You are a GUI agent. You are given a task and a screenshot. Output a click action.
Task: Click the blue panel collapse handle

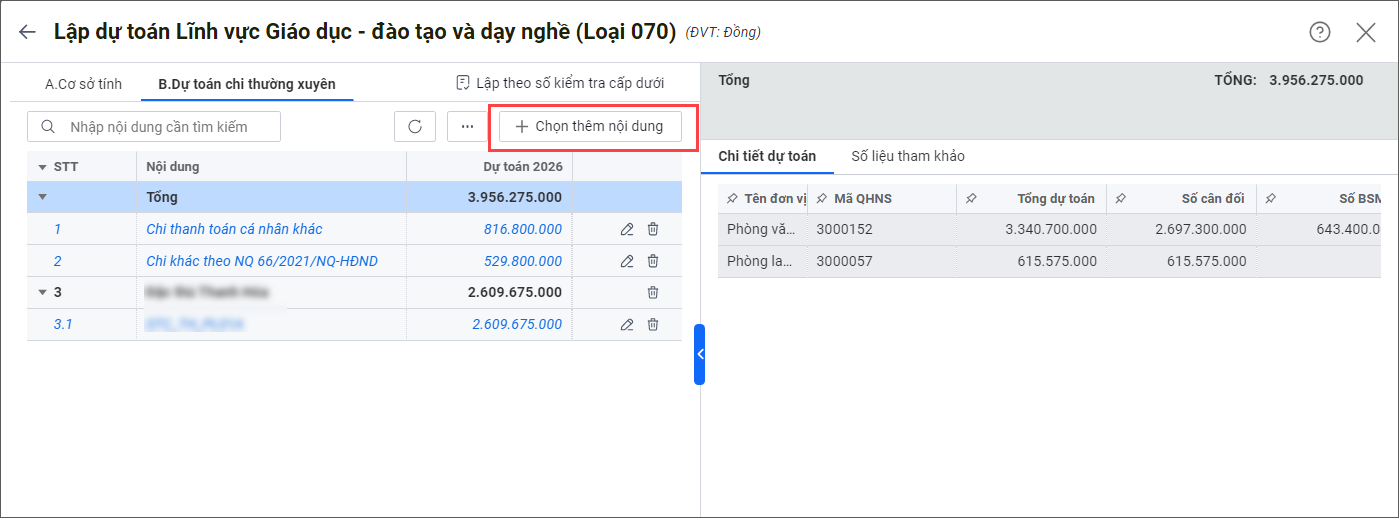(699, 354)
